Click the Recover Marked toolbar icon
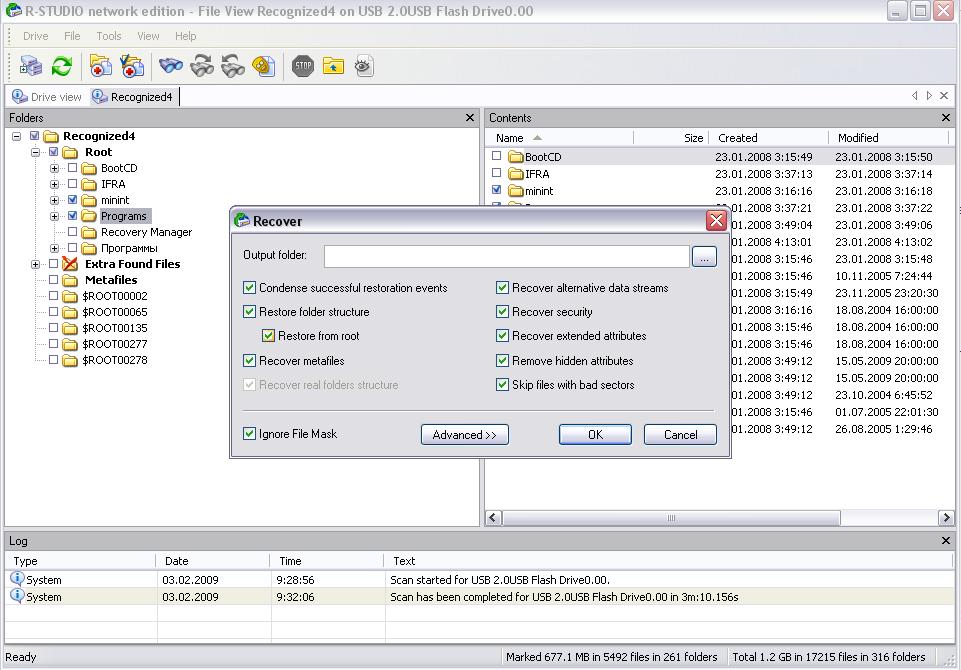The image size is (961, 670). (132, 66)
